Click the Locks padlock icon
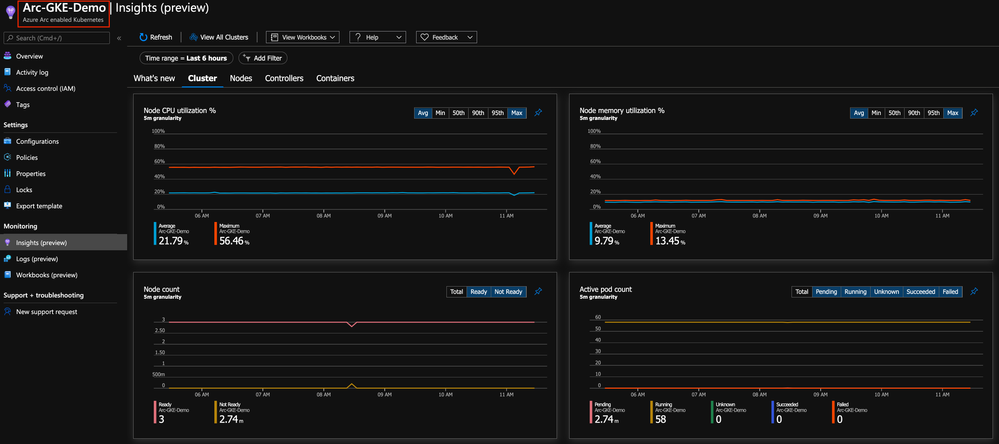Viewport: 999px width, 444px height. pyautogui.click(x=8, y=190)
